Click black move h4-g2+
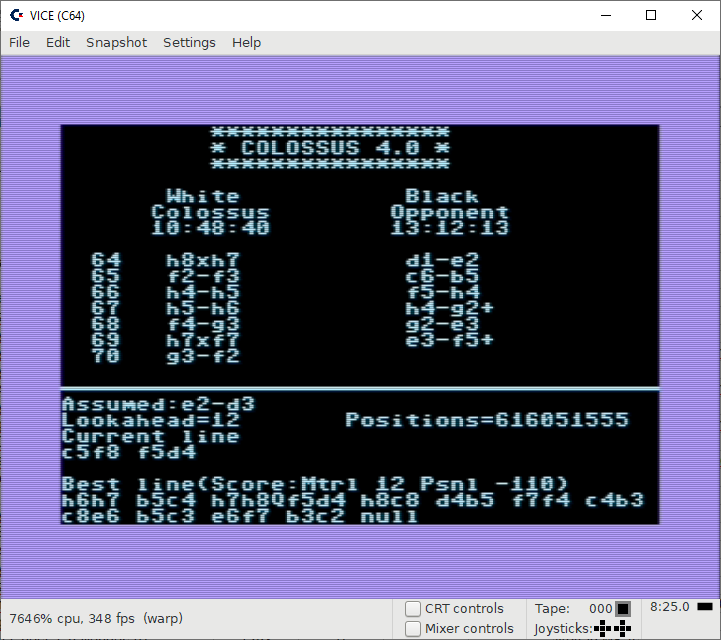The height and width of the screenshot is (640, 721). 449,308
